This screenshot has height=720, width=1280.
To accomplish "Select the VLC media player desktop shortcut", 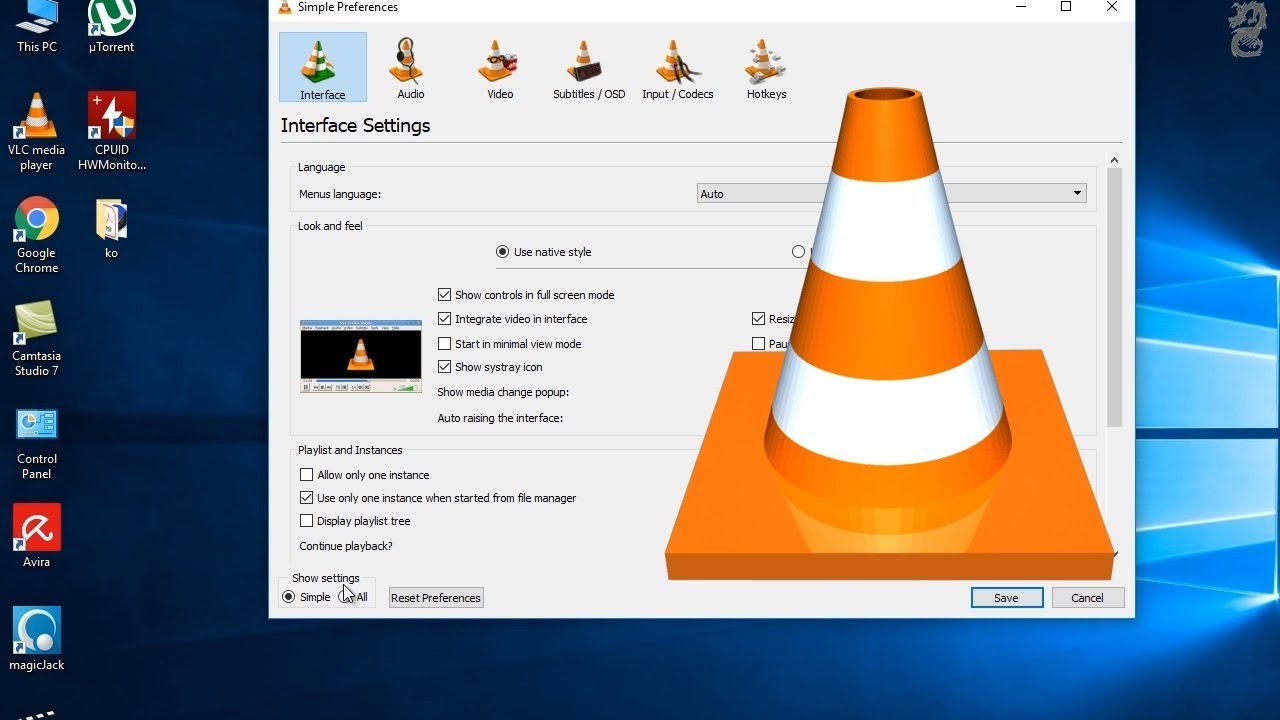I will click(37, 132).
